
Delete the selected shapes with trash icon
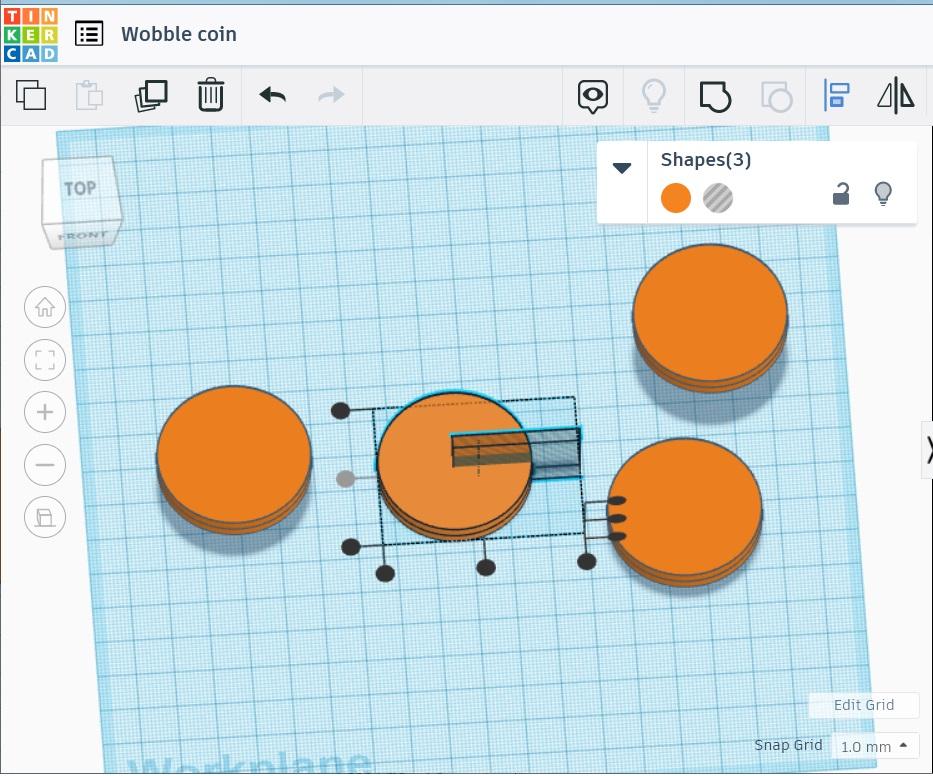[x=211, y=95]
